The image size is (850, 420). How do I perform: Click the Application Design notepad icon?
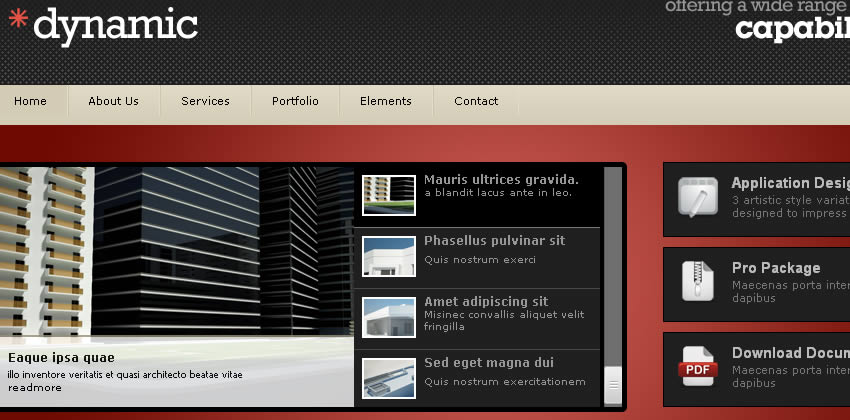click(x=697, y=197)
